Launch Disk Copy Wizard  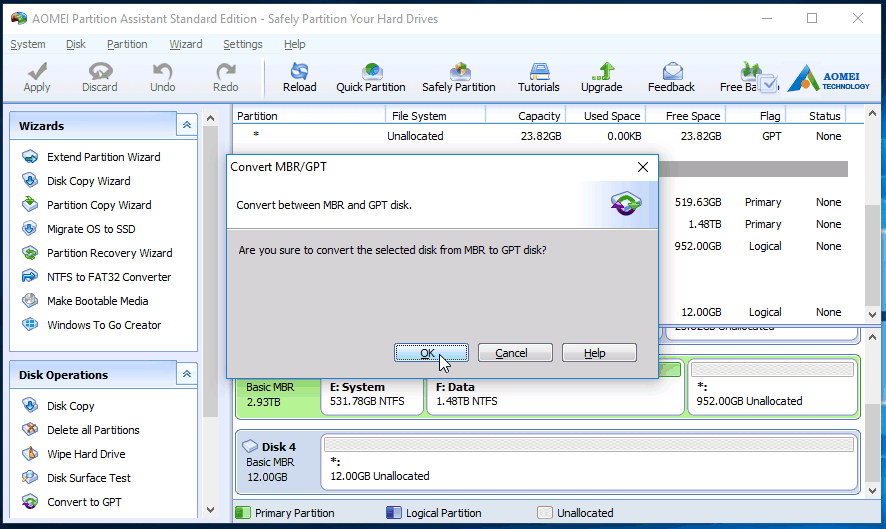pyautogui.click(x=89, y=181)
